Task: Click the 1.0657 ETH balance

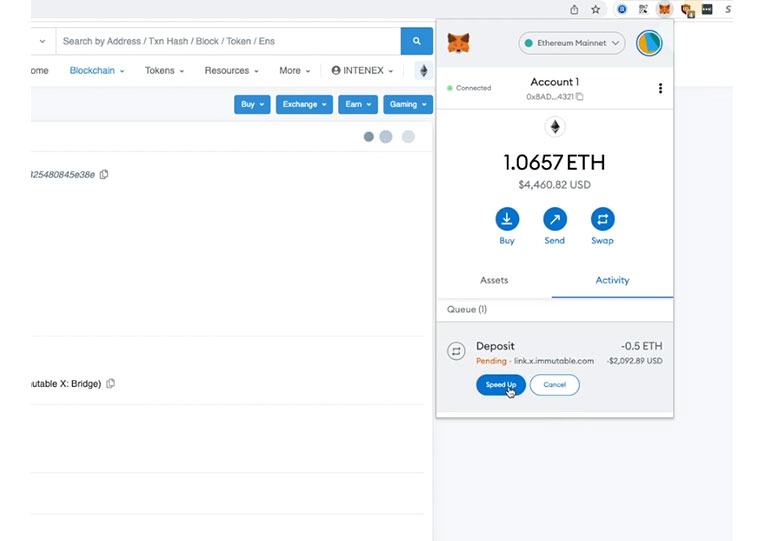Action: [x=554, y=162]
